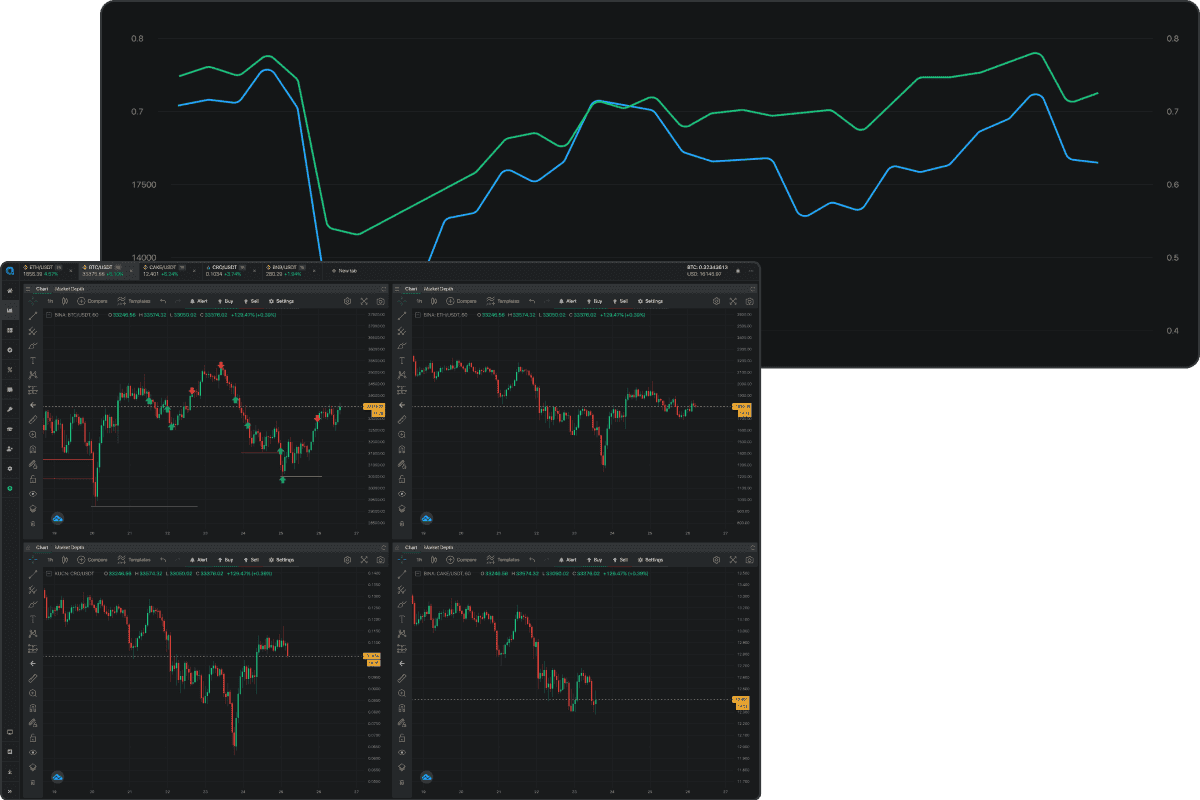Select the ruler measure tool in CRO chart

pyautogui.click(x=33, y=678)
